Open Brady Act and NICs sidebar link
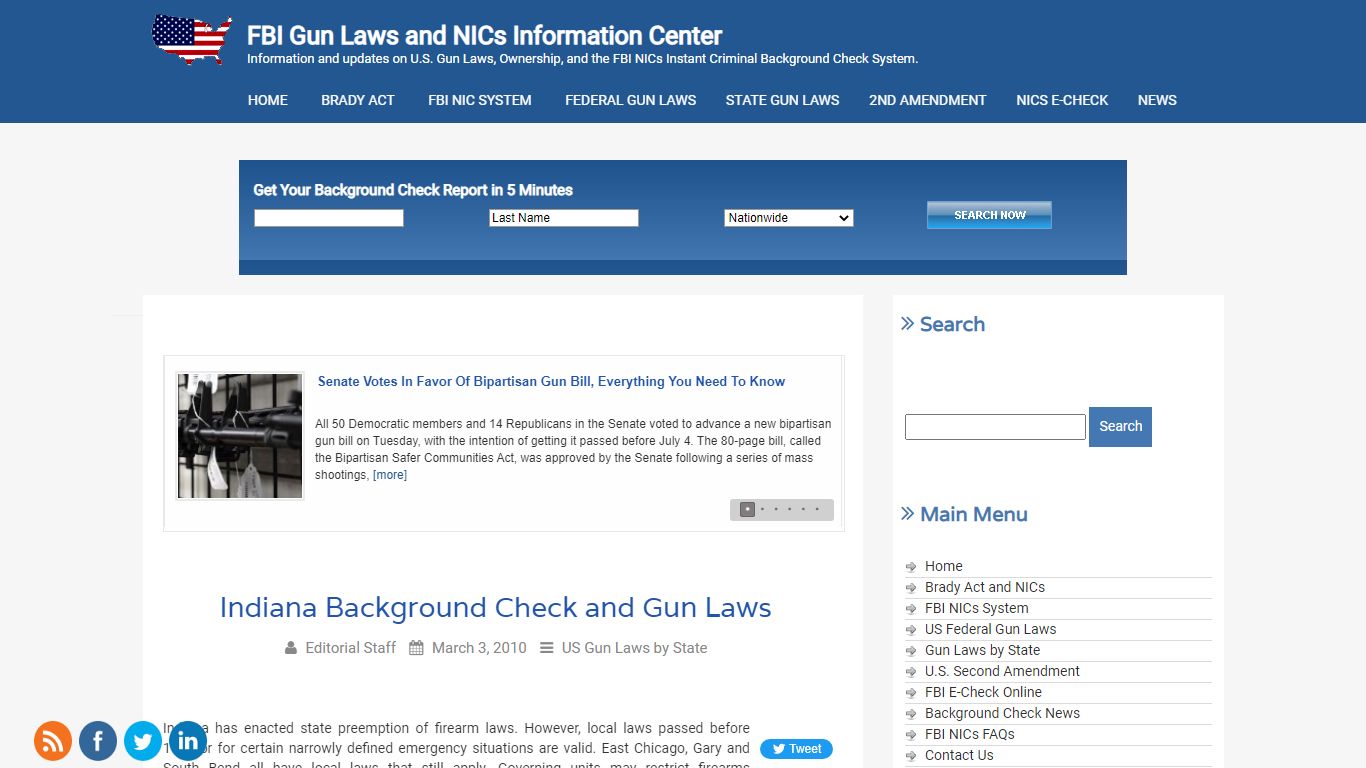The image size is (1366, 768). tap(985, 587)
